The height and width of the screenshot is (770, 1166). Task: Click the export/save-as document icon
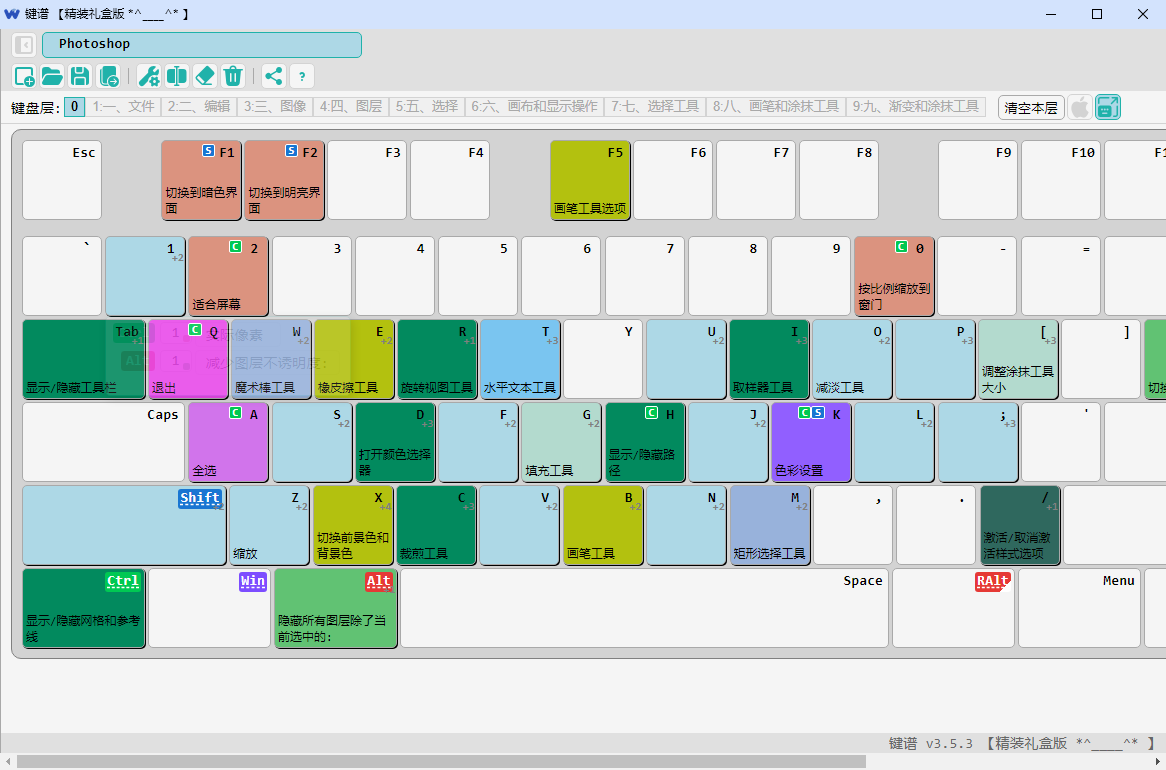[x=108, y=76]
